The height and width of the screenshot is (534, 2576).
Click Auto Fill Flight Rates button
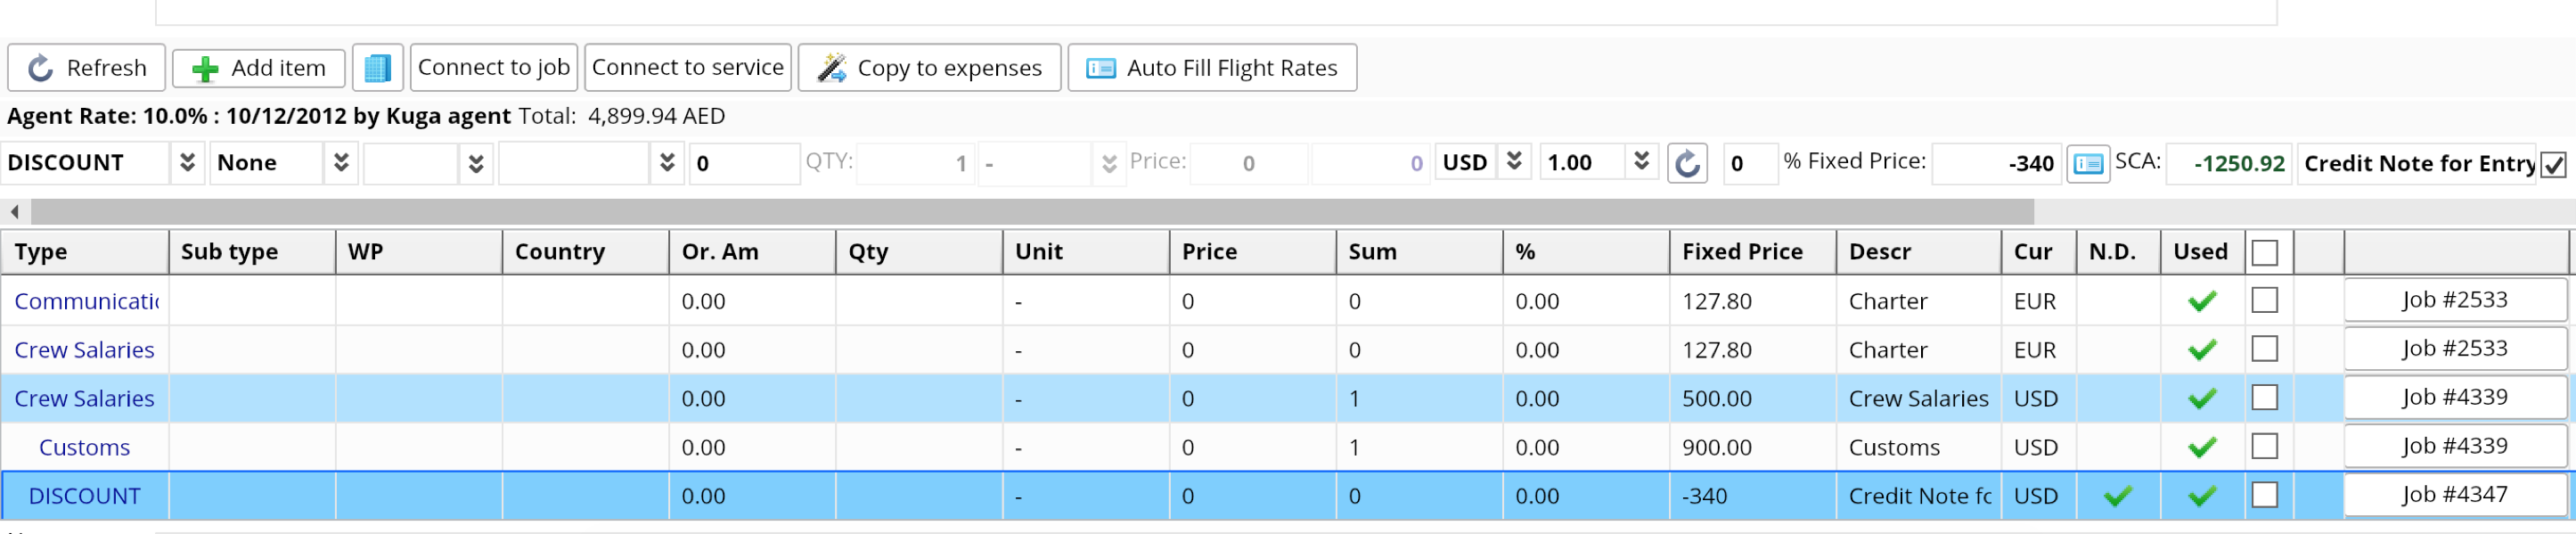click(1211, 68)
